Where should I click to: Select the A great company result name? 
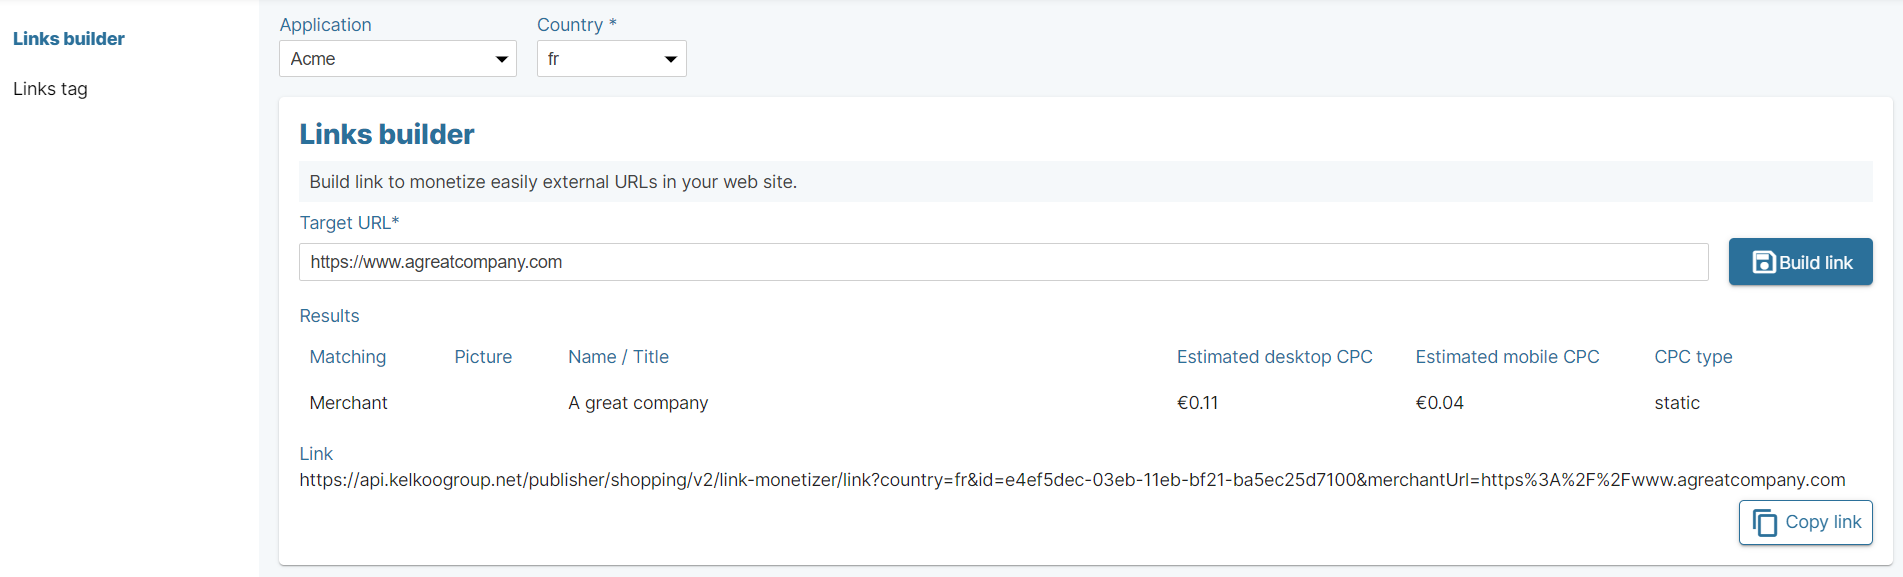click(x=638, y=403)
